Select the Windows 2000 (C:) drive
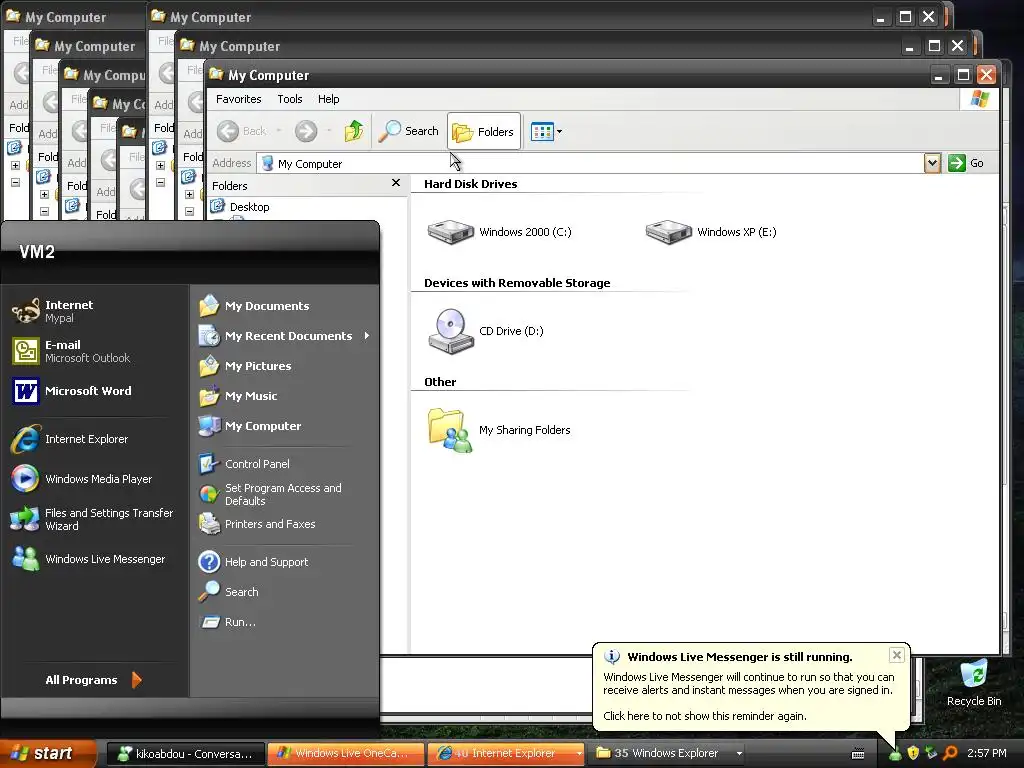The width and height of the screenshot is (1024, 768). click(x=500, y=232)
